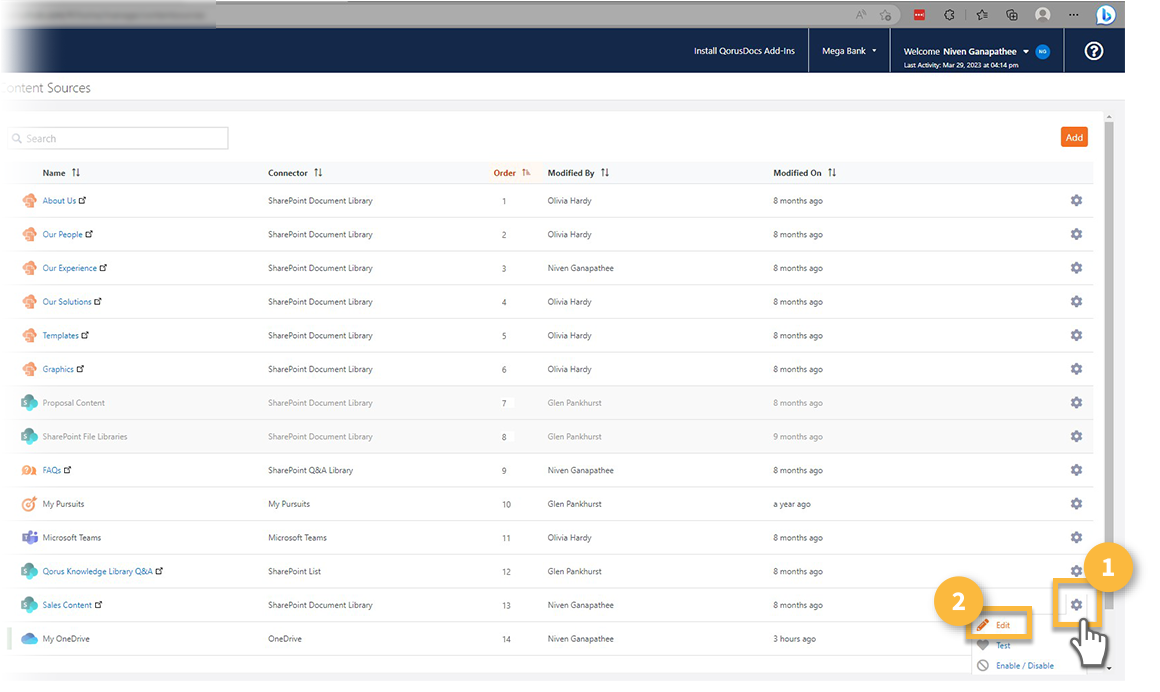Open the gear menu for My OneDrive
Screen dimensions: 1160x692
point(1076,638)
